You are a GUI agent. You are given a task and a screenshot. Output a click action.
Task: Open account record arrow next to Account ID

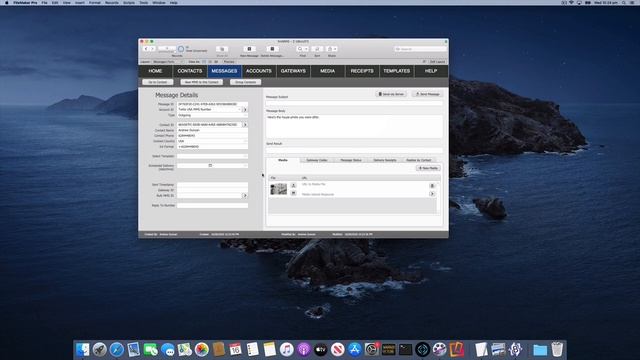click(245, 110)
